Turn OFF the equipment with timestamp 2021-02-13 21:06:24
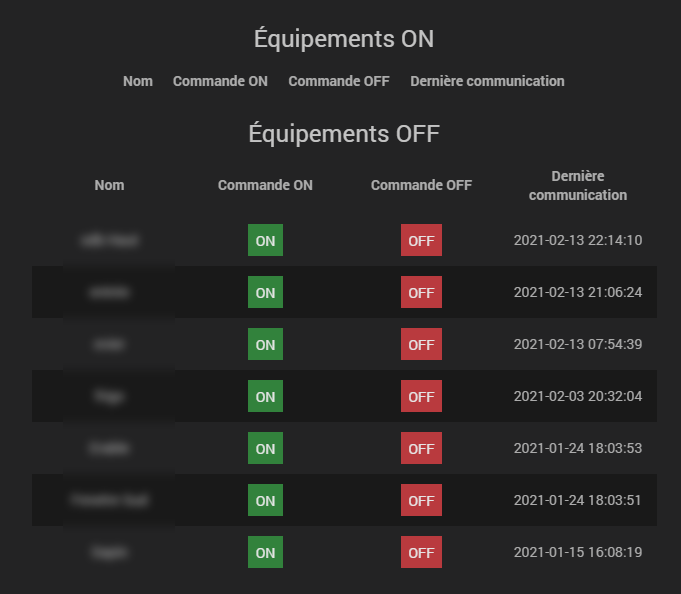The image size is (681, 594). point(421,293)
